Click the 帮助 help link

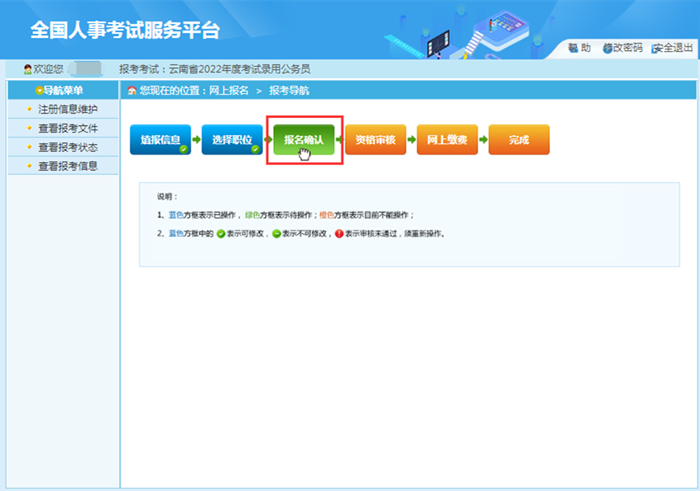580,47
